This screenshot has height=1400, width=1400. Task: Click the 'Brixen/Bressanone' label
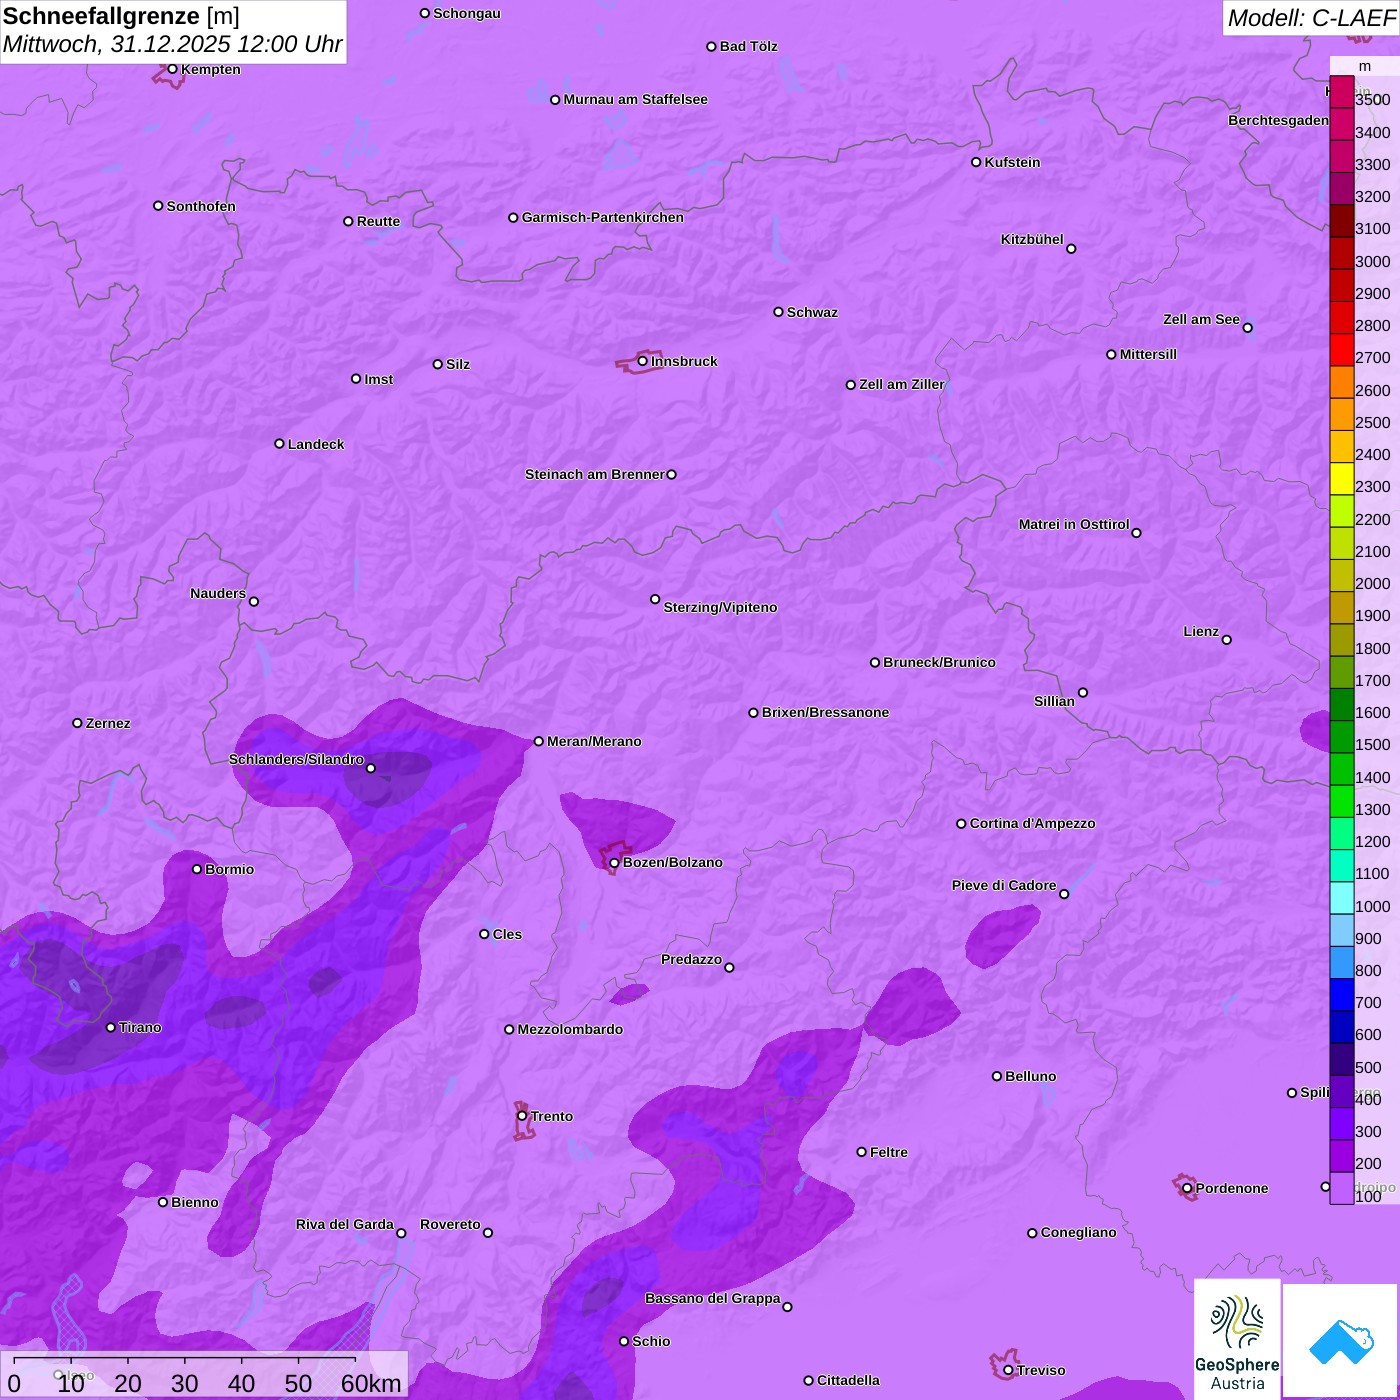coord(825,712)
